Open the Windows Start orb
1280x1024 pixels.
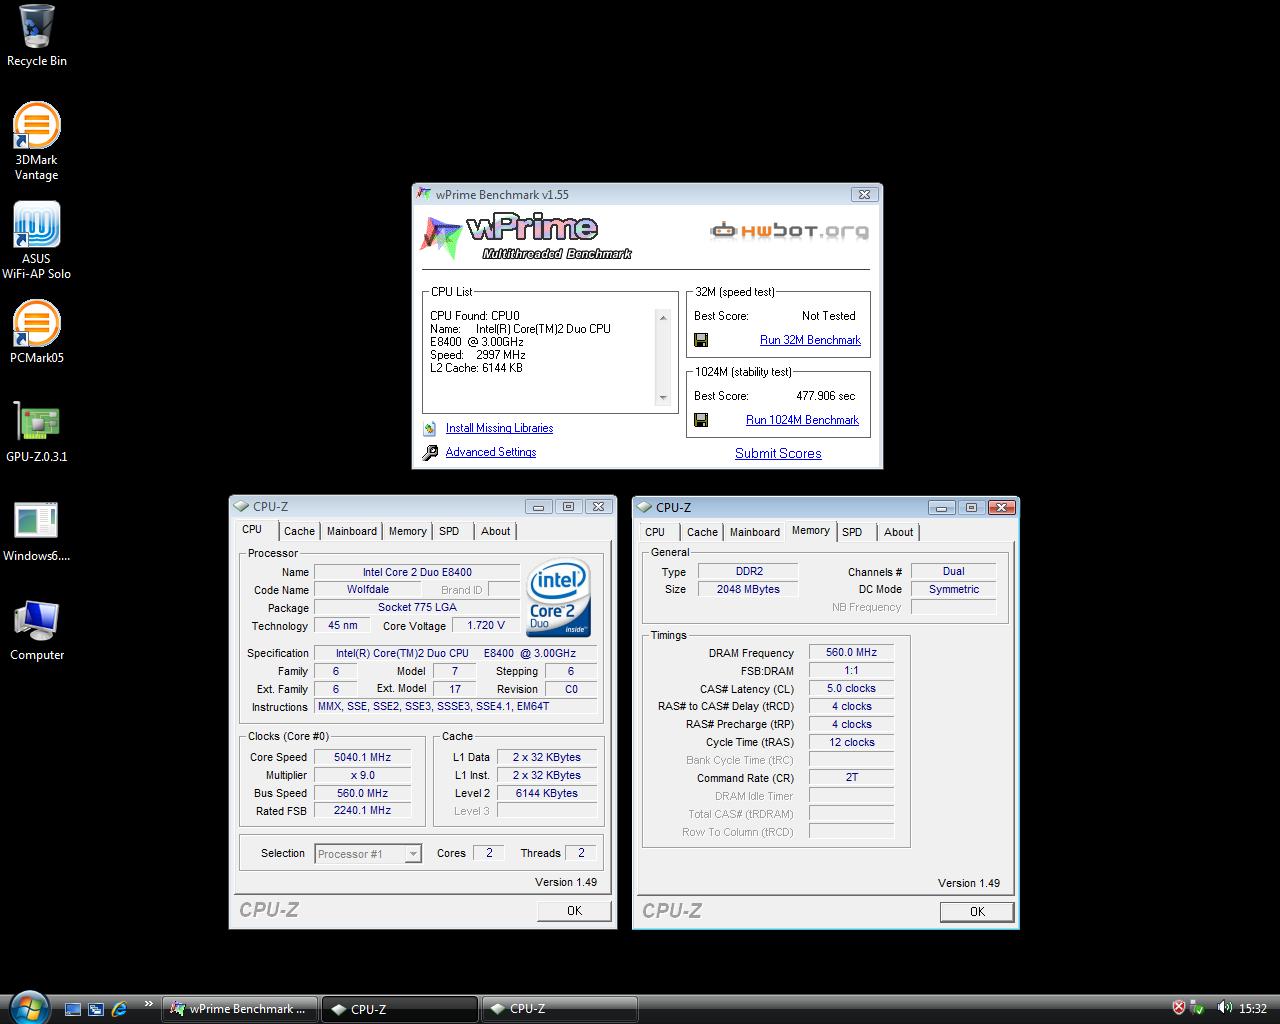coord(27,1007)
